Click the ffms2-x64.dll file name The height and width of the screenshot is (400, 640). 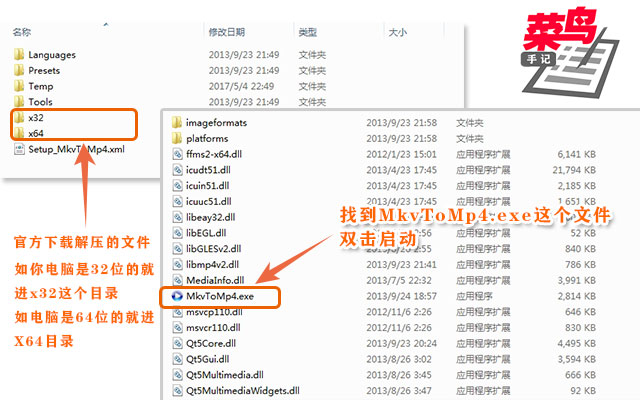[214, 154]
